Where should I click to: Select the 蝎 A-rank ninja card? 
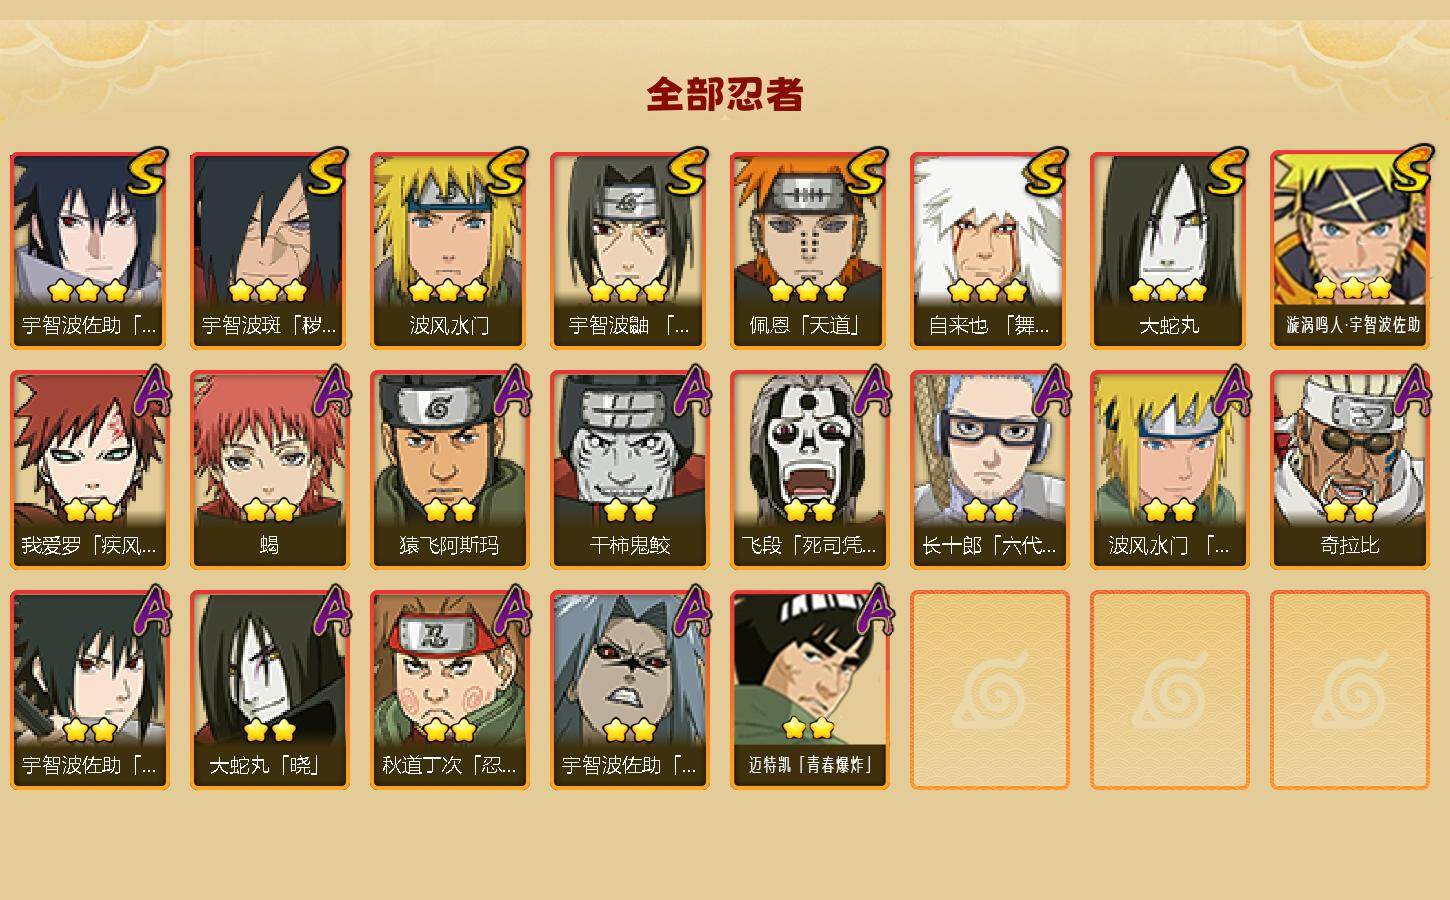(x=269, y=470)
